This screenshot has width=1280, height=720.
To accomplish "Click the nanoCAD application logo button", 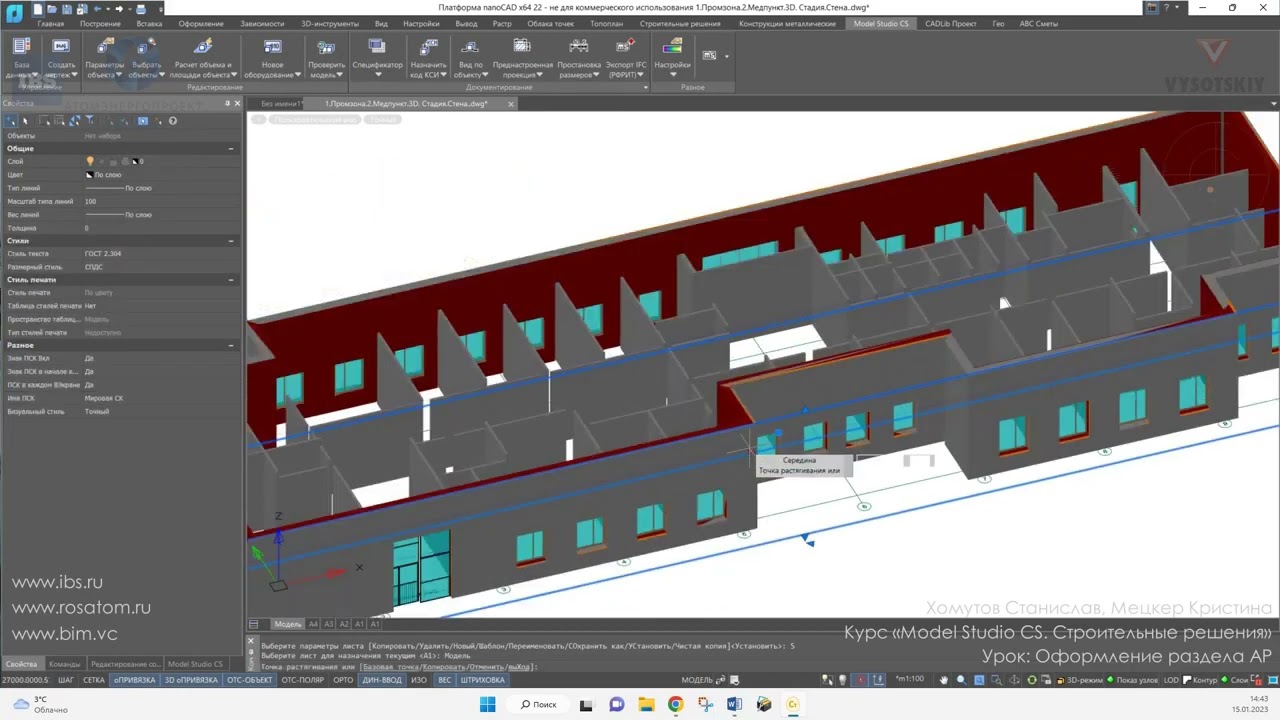I will click(14, 13).
